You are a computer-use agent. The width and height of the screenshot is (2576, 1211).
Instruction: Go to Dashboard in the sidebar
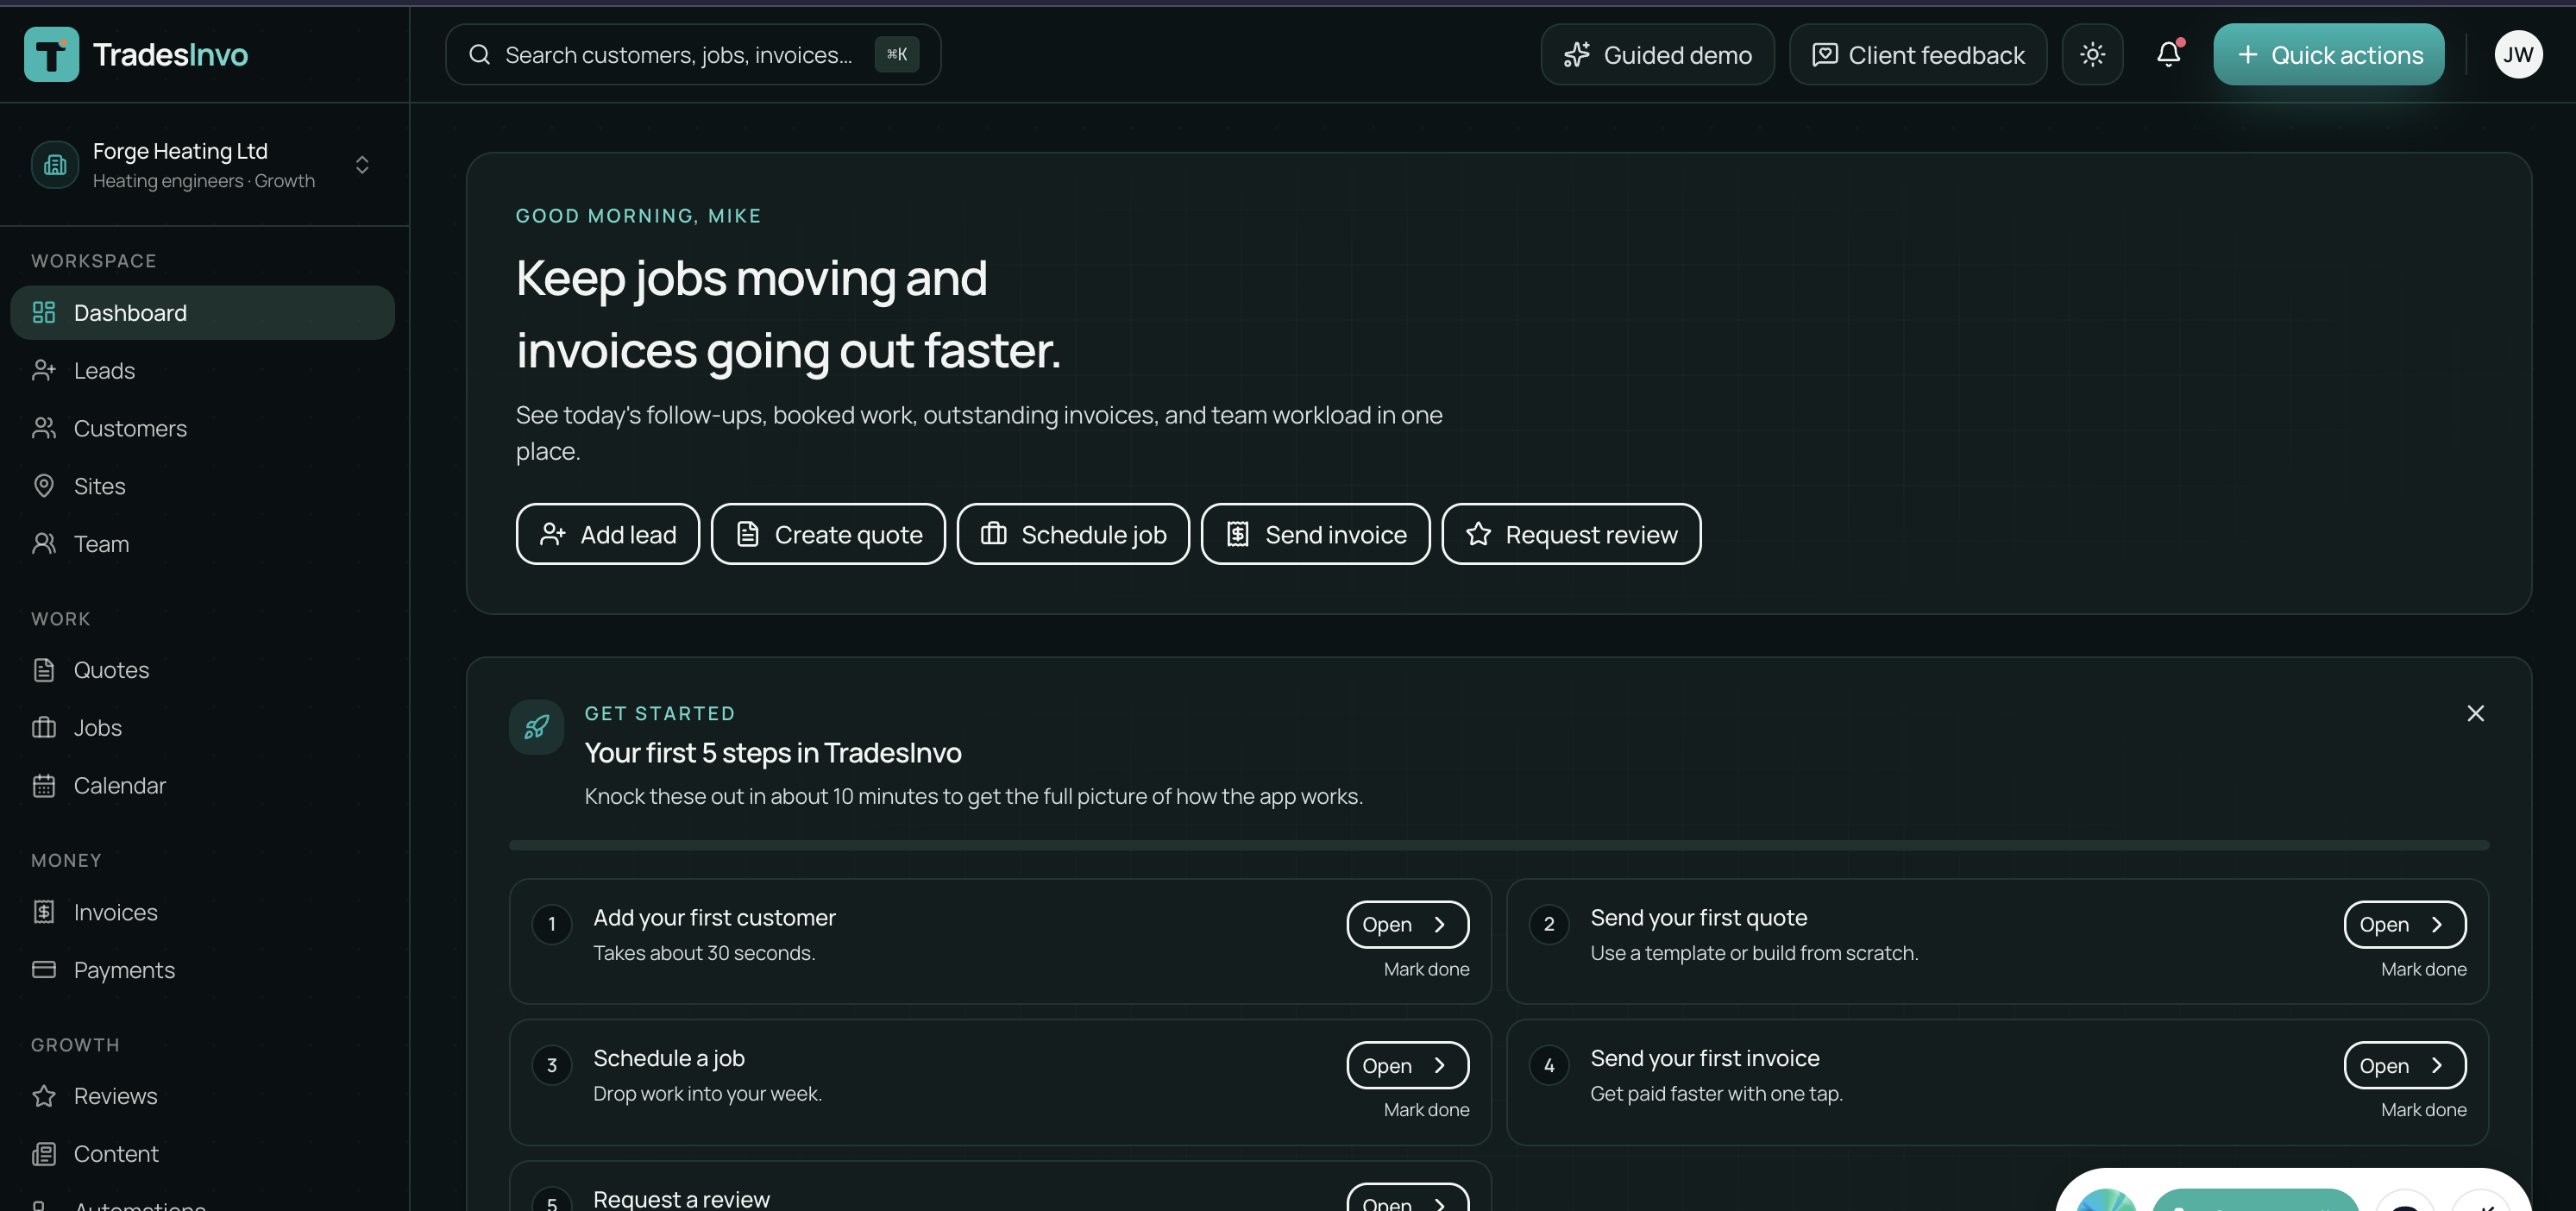pyautogui.click(x=203, y=313)
